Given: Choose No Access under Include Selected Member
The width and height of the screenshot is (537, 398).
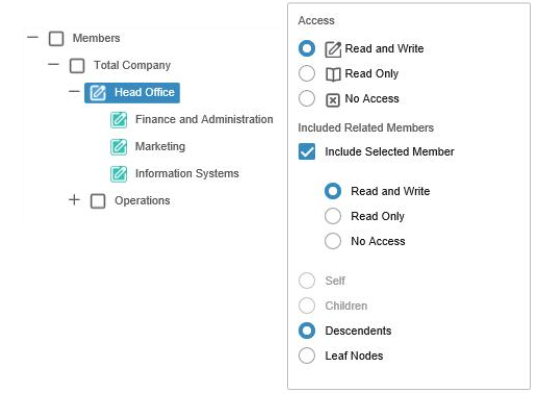Looking at the screenshot, I should 333,241.
